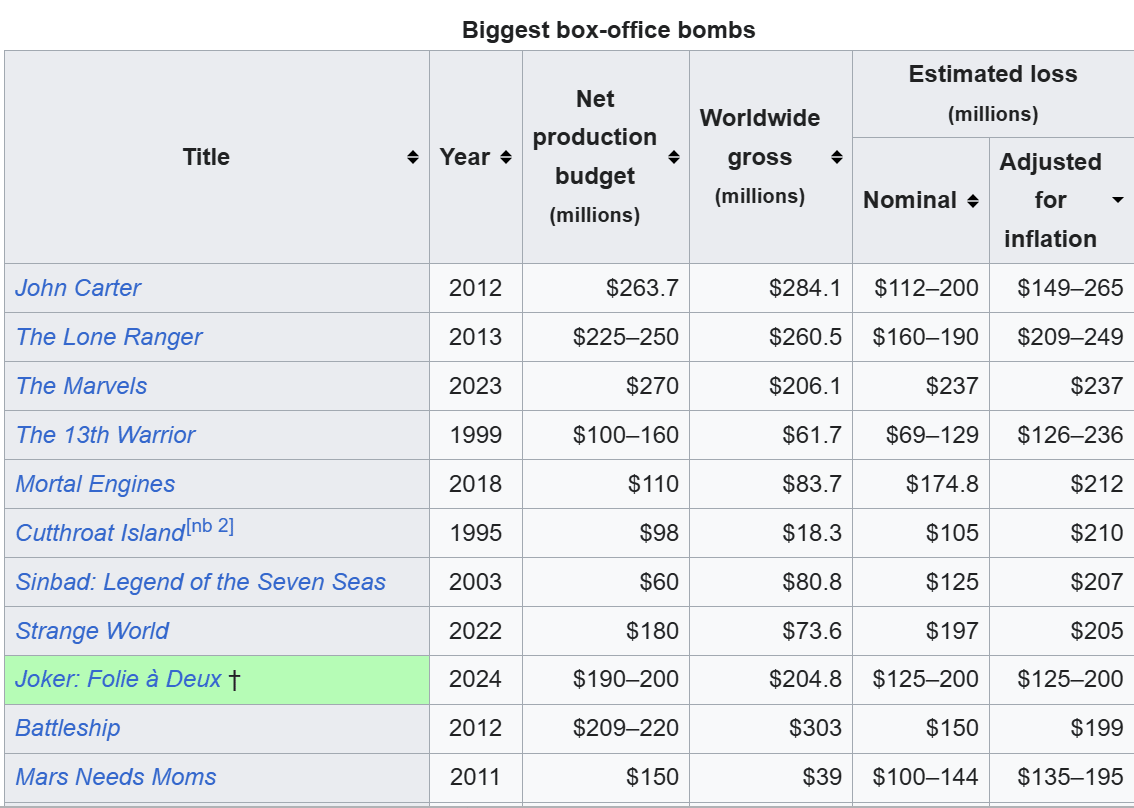Open the Mars Needs Moms link
This screenshot has width=1134, height=808.
pos(116,777)
